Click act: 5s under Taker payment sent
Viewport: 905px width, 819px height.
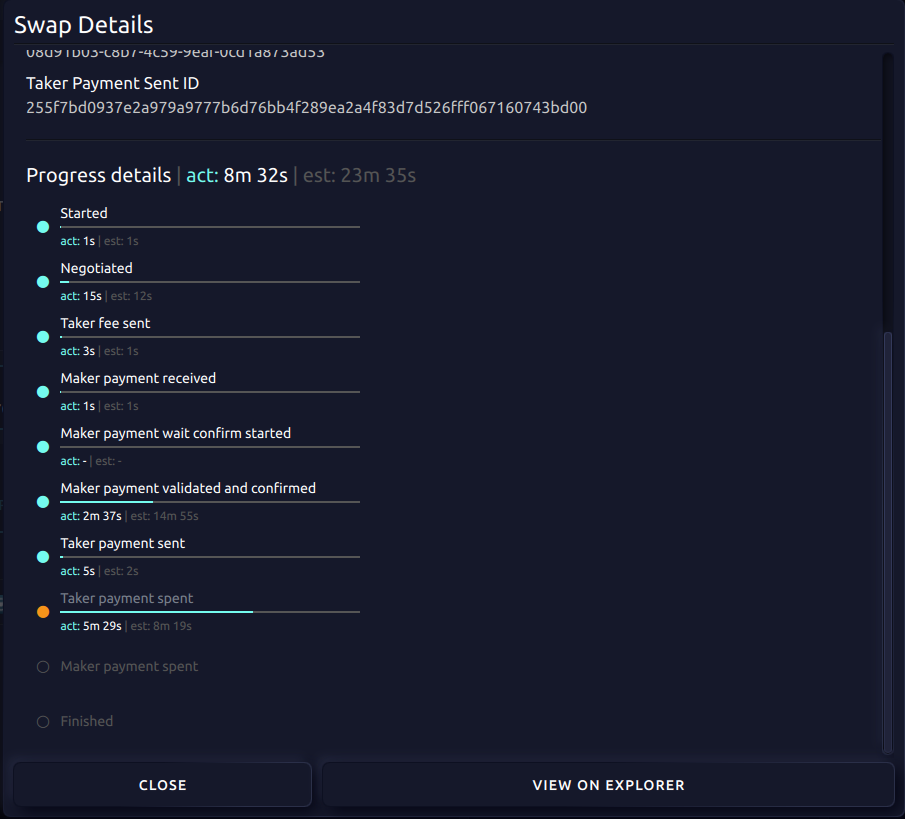point(77,571)
